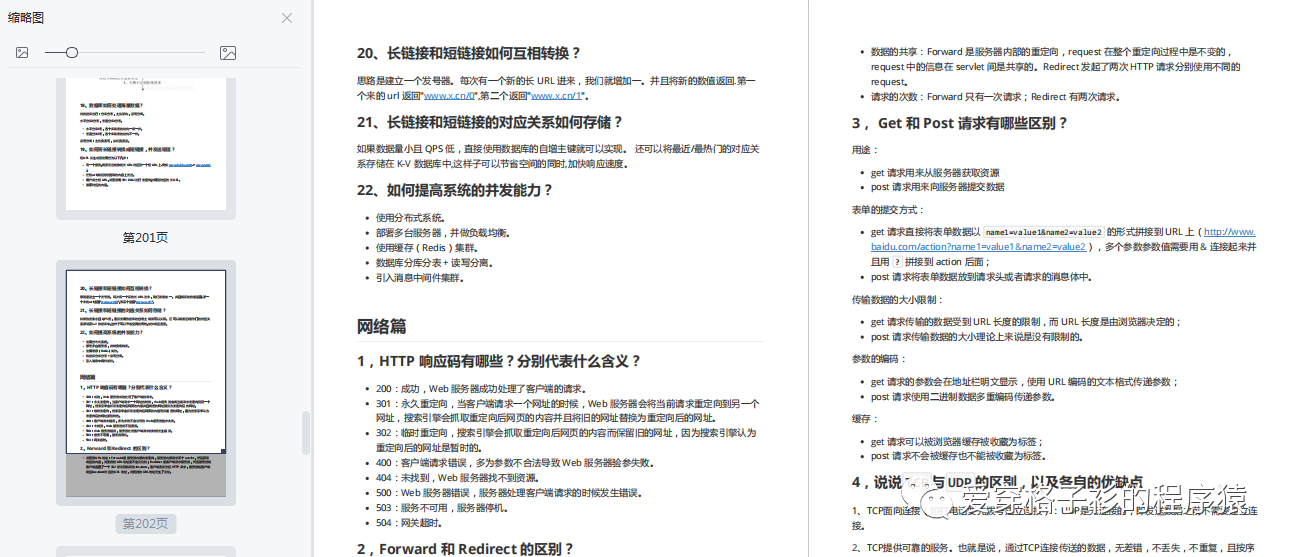Click bullet 引入消息中间件集群。
Screen dimensions: 1290x557
click(420, 278)
